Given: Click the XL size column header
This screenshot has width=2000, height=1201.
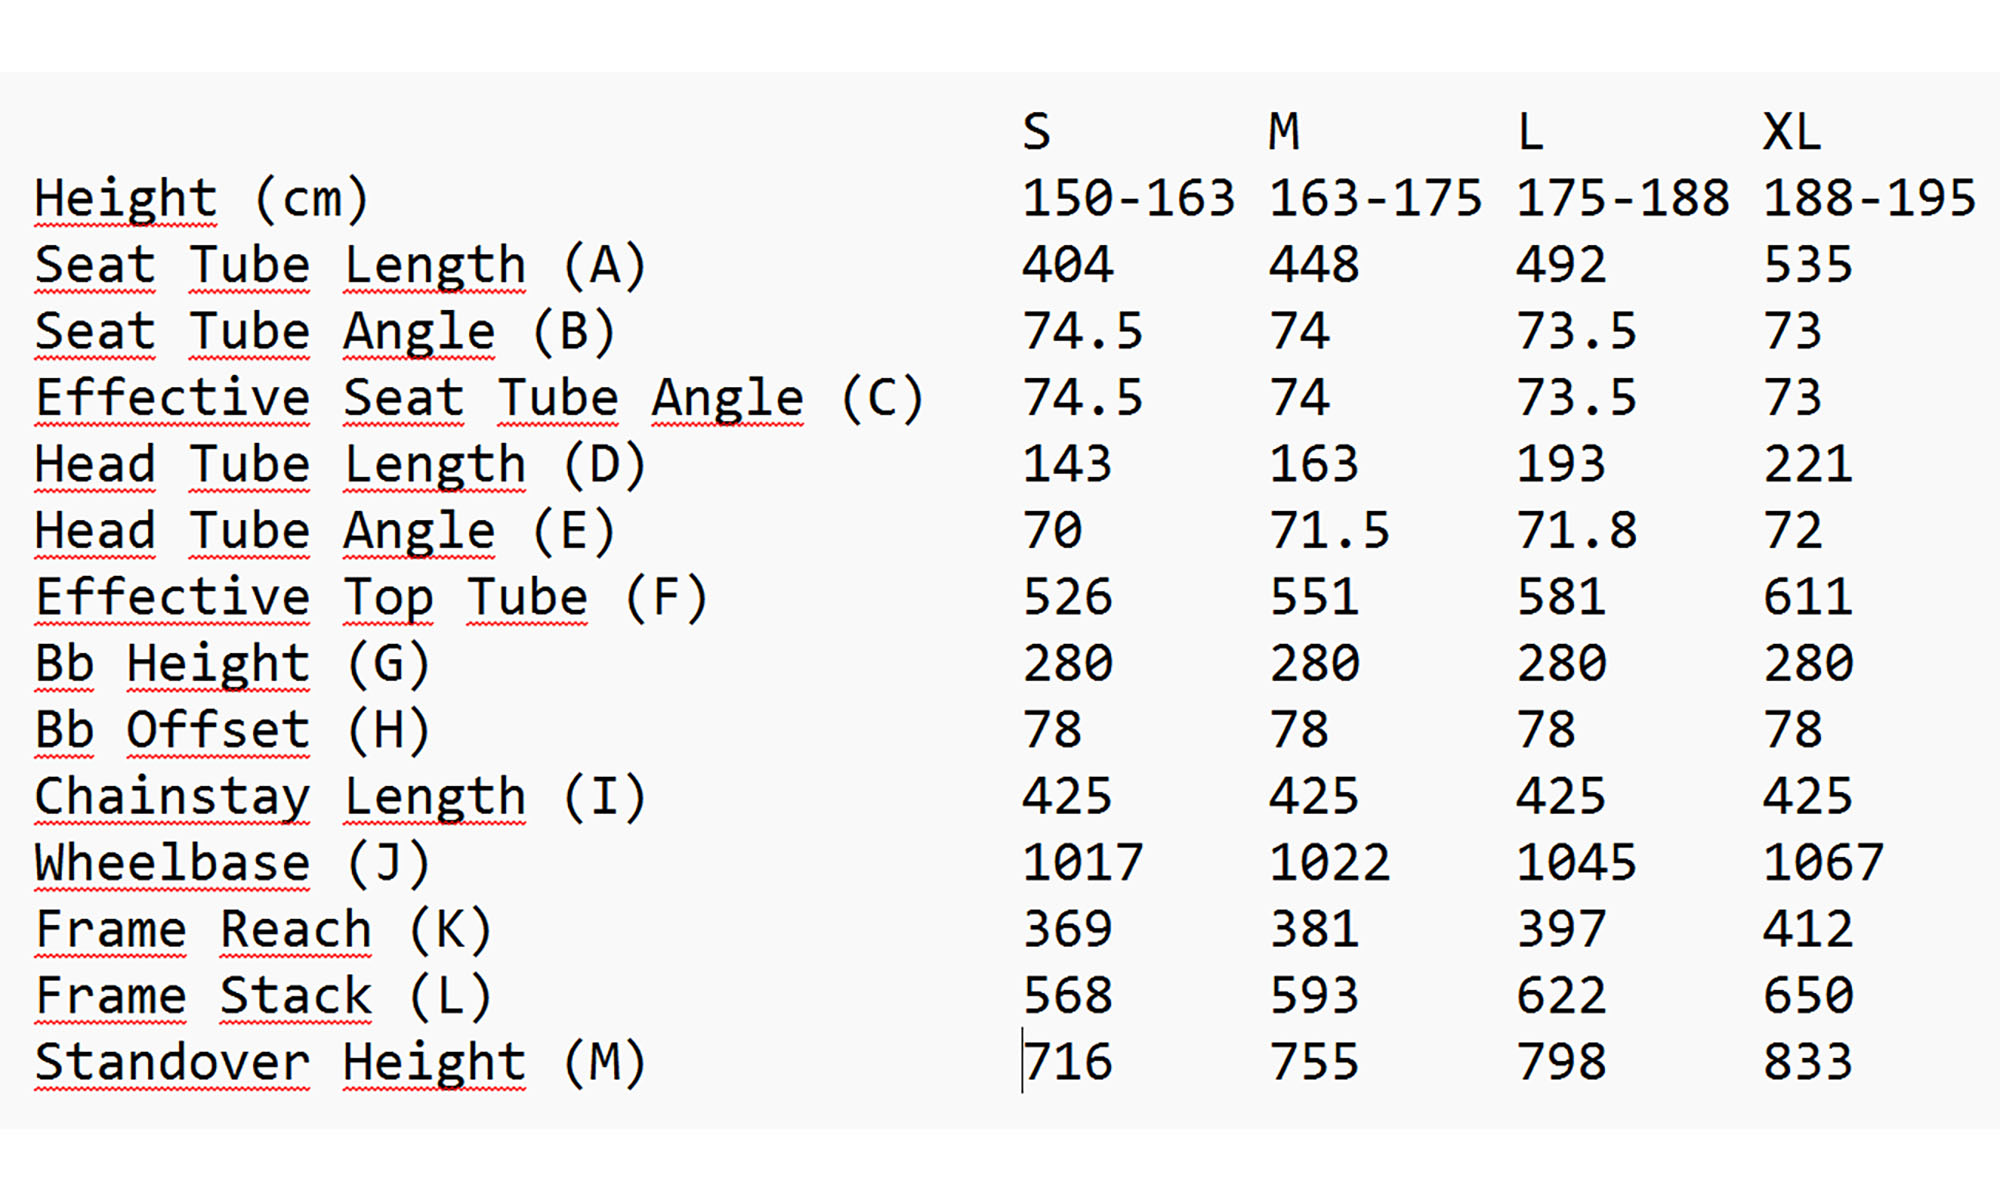Looking at the screenshot, I should point(1792,132).
